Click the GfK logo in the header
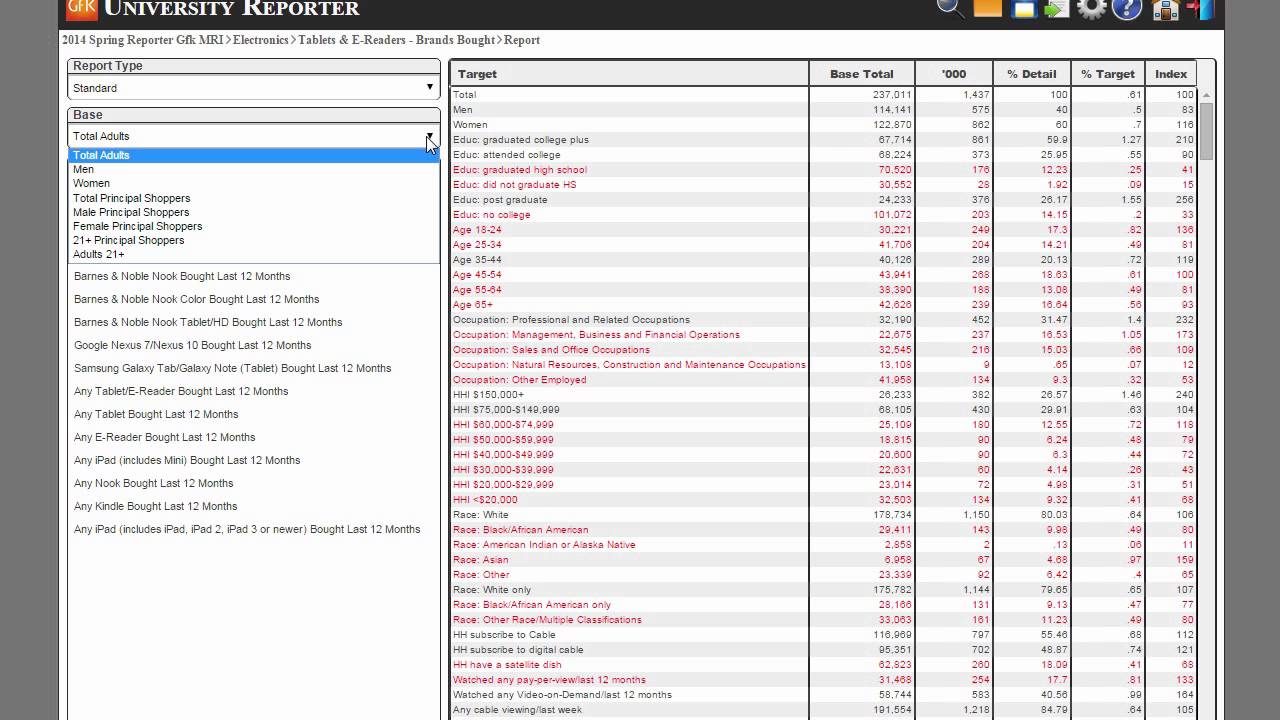1280x720 pixels. tap(81, 8)
